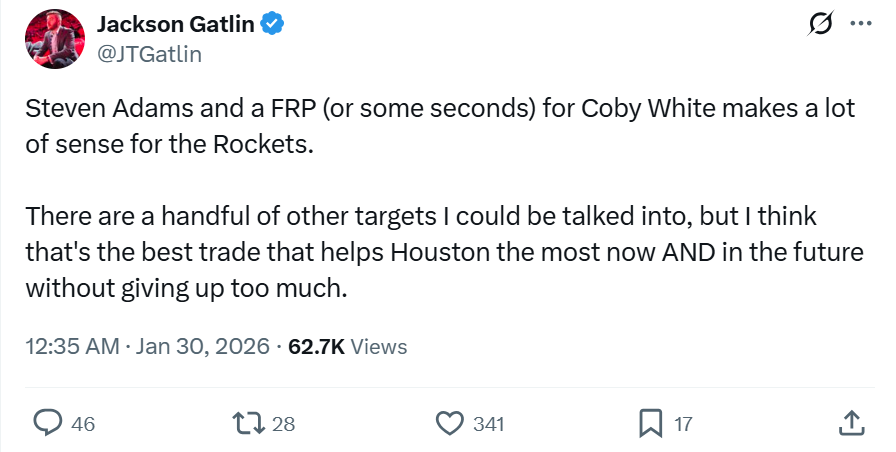This screenshot has height=452, width=896.
Task: Click the share upload icon
Action: click(851, 424)
